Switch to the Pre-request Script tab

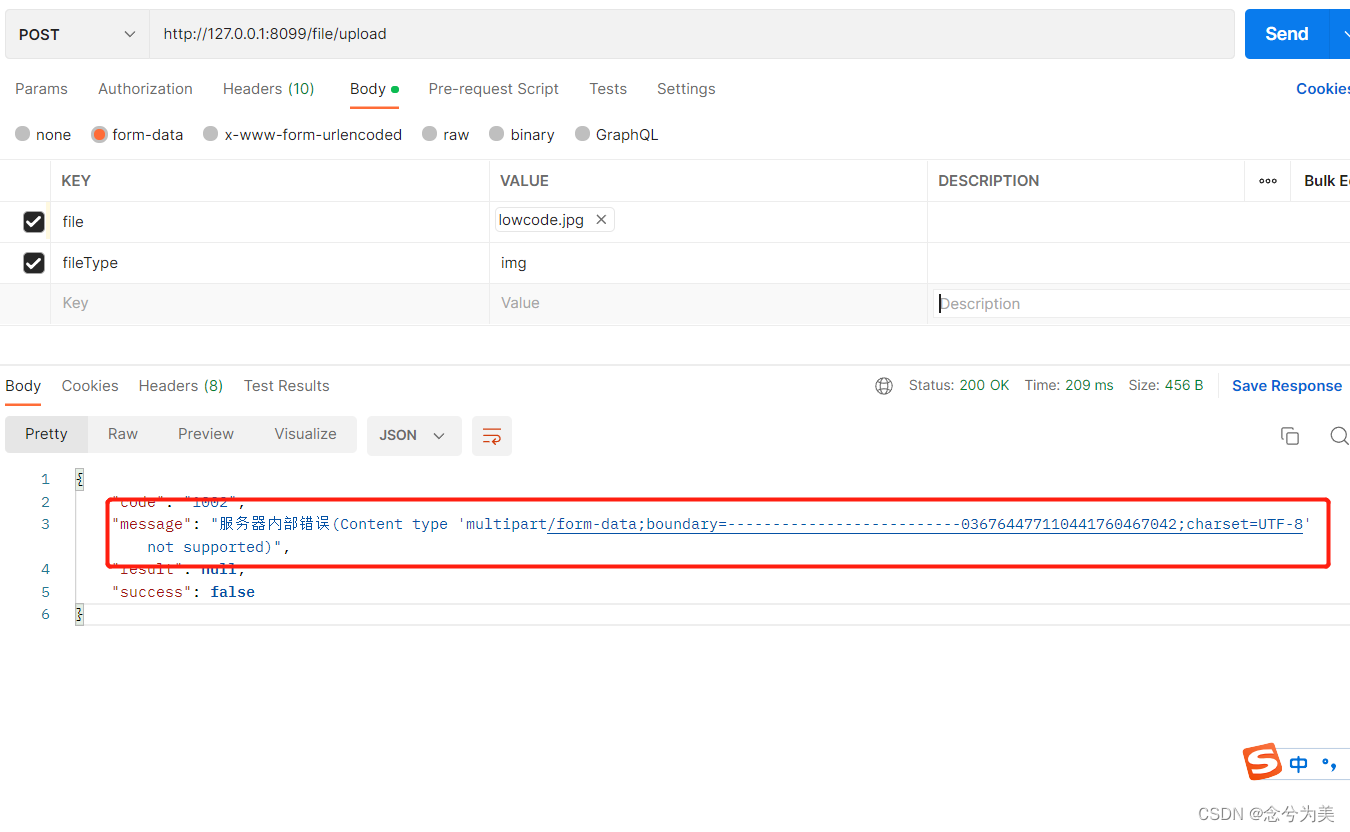(493, 89)
